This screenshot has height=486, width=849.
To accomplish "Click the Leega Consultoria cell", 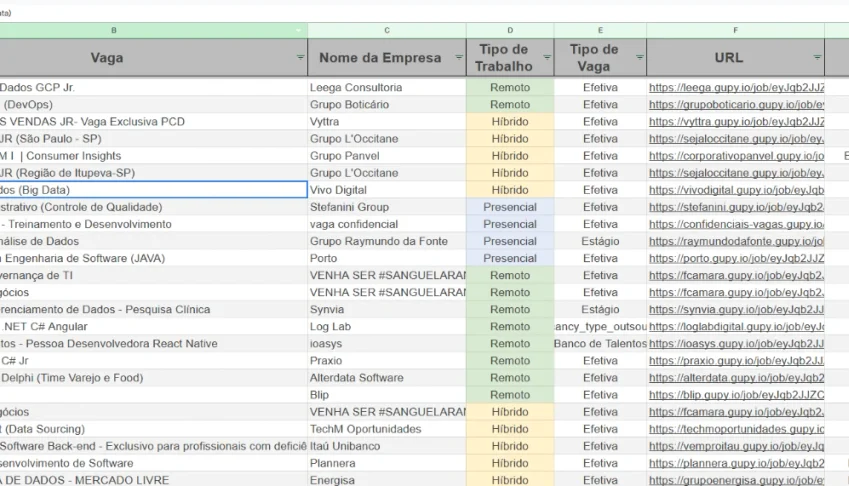I will [x=387, y=88].
